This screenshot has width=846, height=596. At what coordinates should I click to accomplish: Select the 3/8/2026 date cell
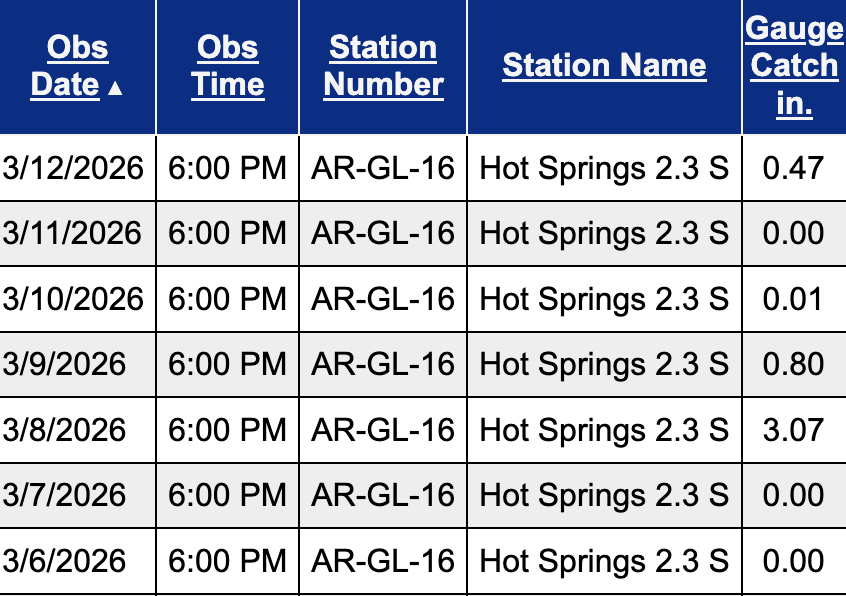65,430
